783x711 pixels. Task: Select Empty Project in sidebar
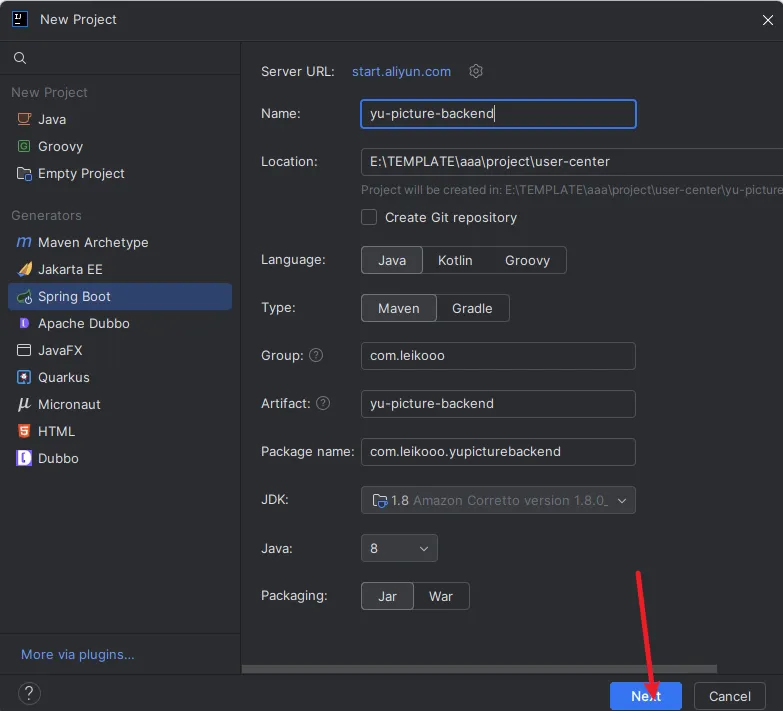81,173
